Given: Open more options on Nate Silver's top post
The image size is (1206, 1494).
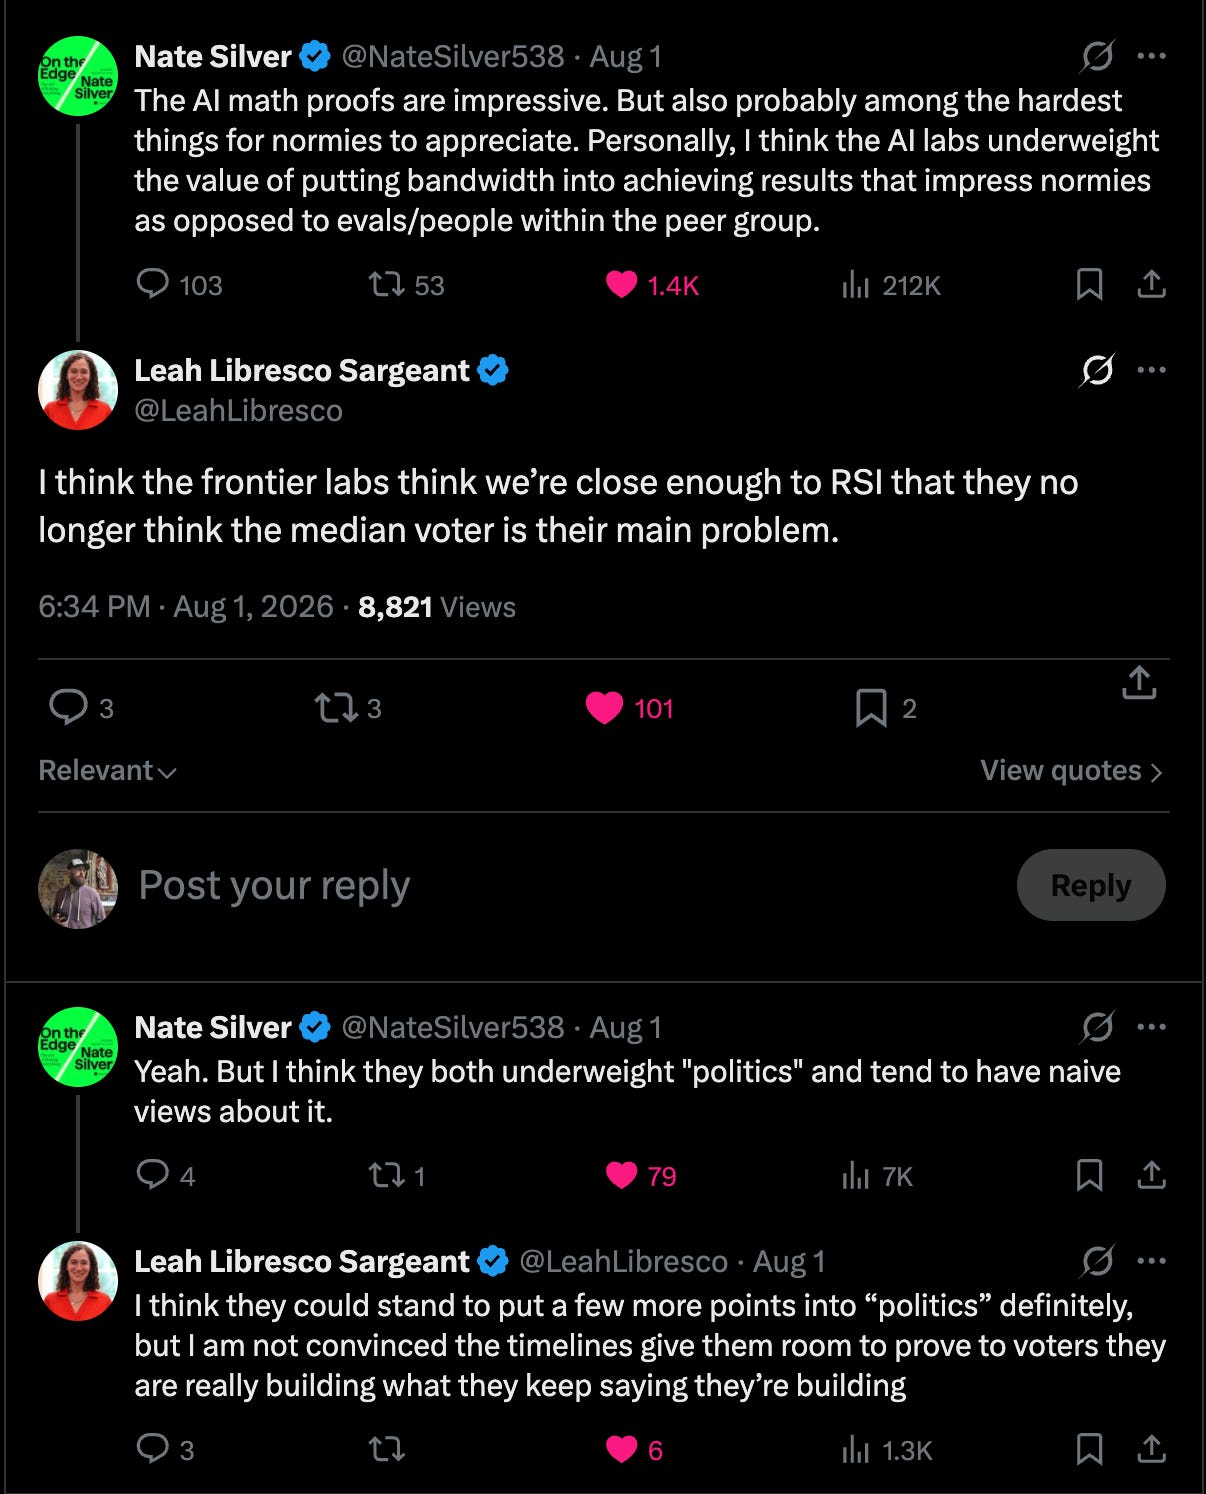Looking at the screenshot, I should tap(1151, 56).
